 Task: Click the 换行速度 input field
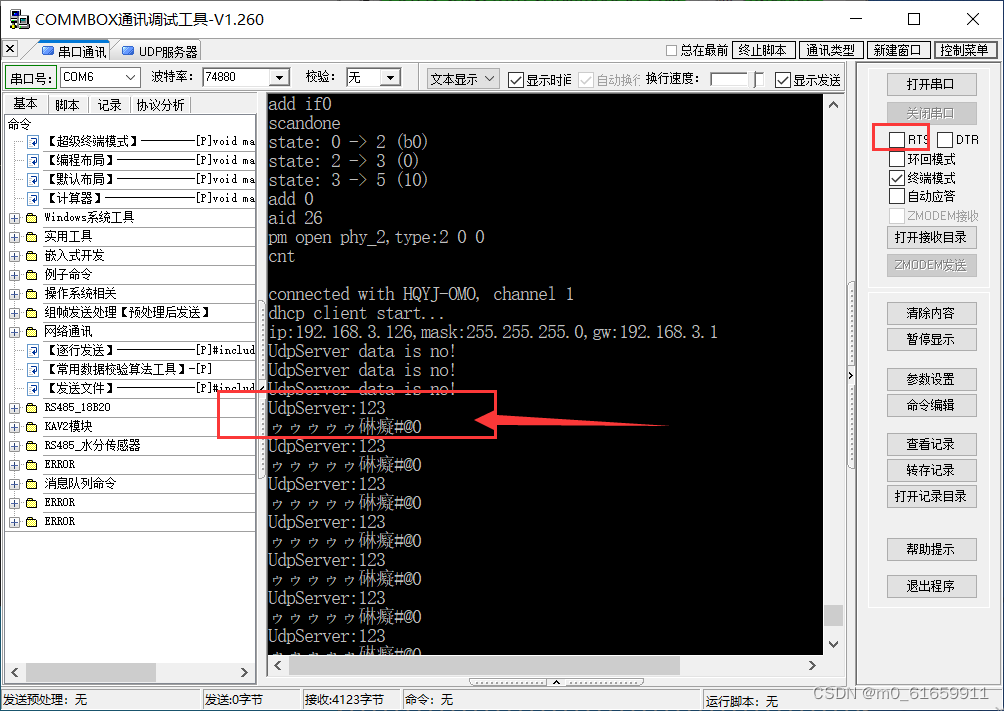(x=729, y=79)
